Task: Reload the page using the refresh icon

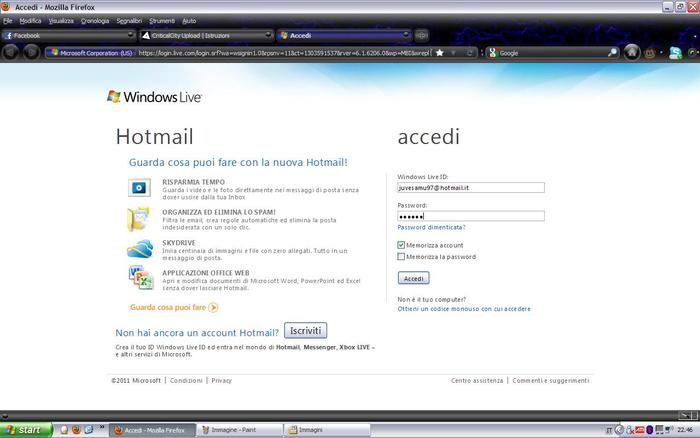Action: click(470, 53)
